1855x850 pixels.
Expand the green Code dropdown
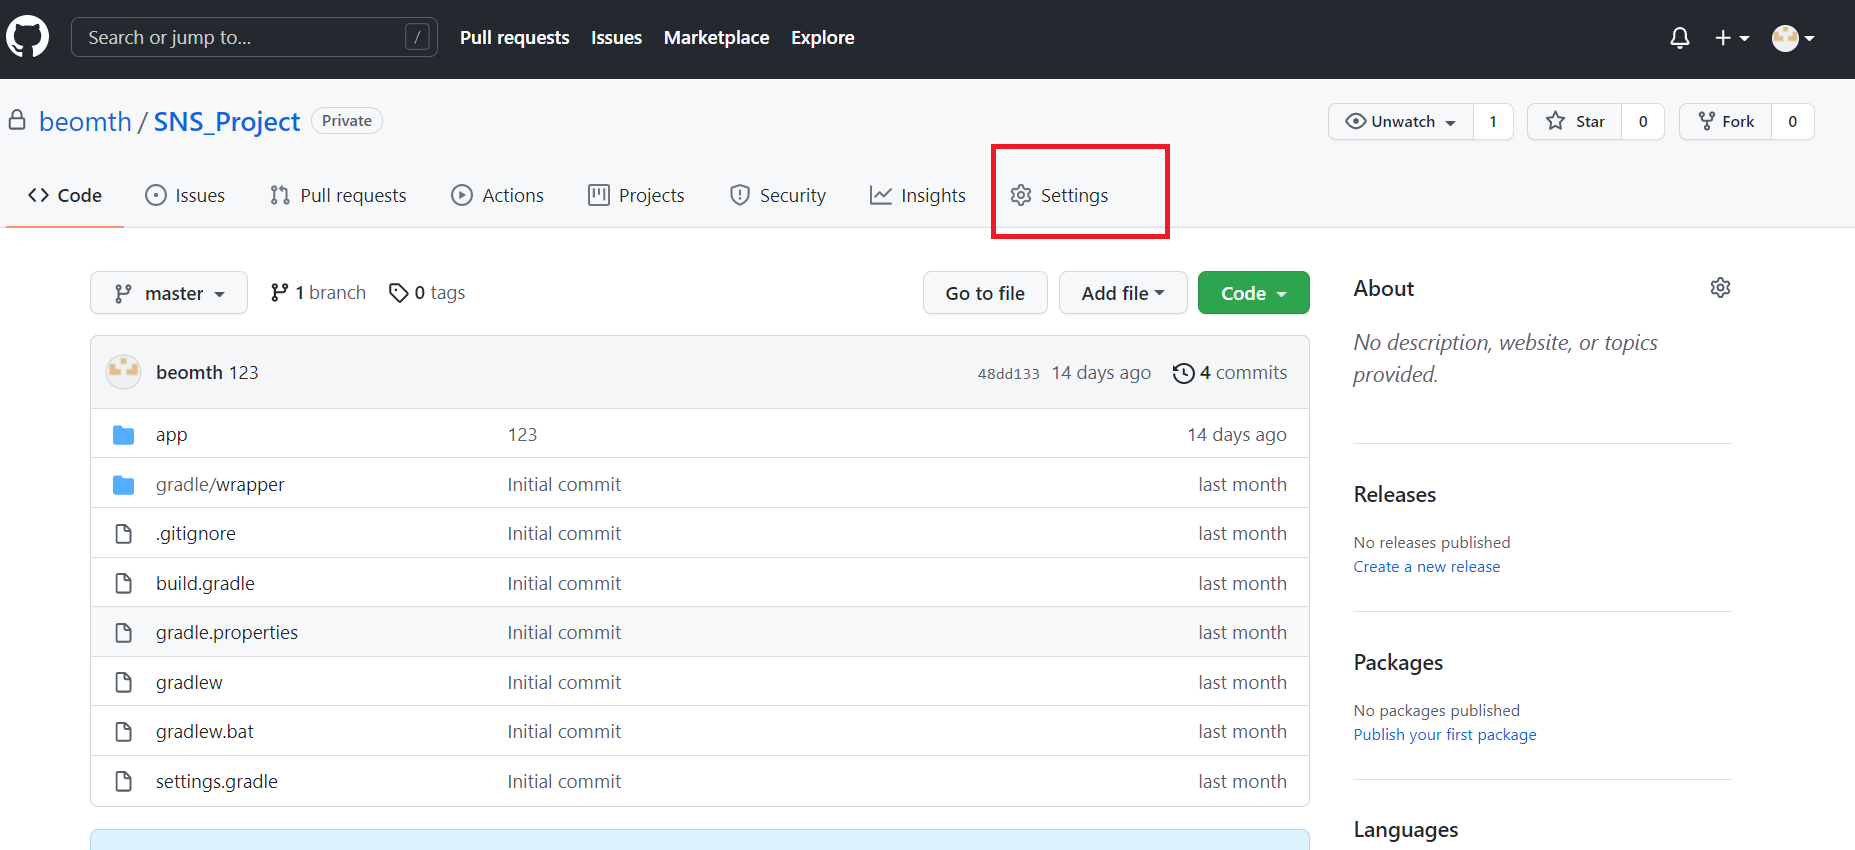(1254, 293)
